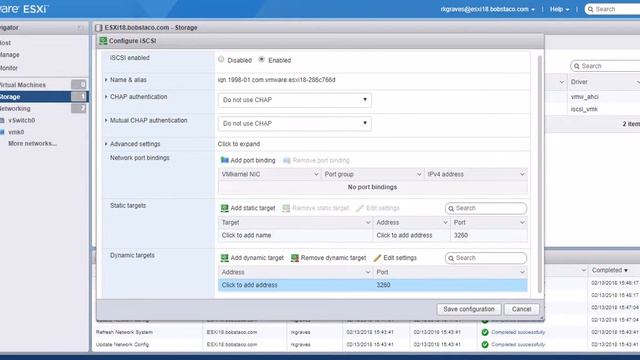Click the vmw_ahci driver cell
Viewport: 640px width, 360px height.
pos(584,97)
